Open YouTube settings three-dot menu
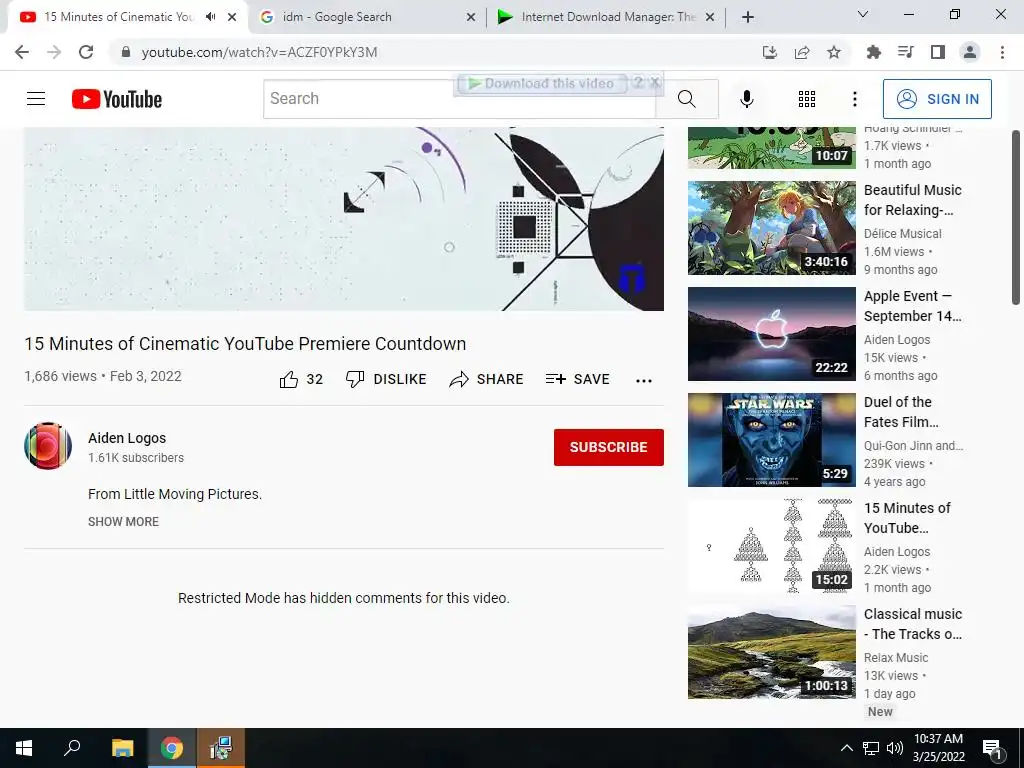The image size is (1024, 768). tap(854, 99)
